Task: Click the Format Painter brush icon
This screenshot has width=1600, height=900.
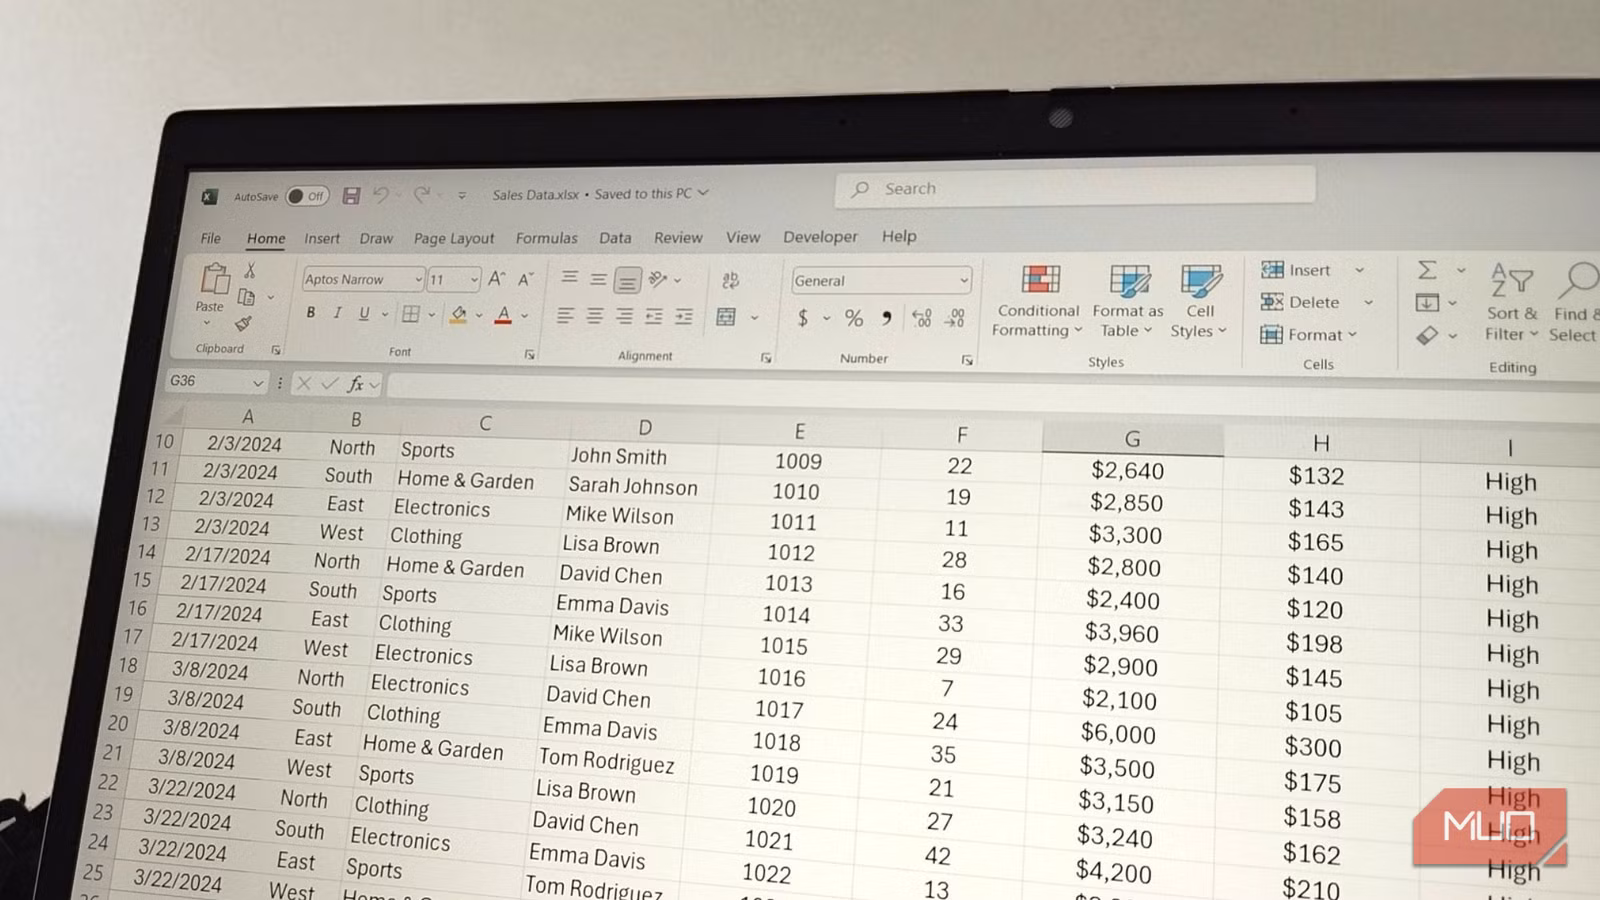Action: 243,324
